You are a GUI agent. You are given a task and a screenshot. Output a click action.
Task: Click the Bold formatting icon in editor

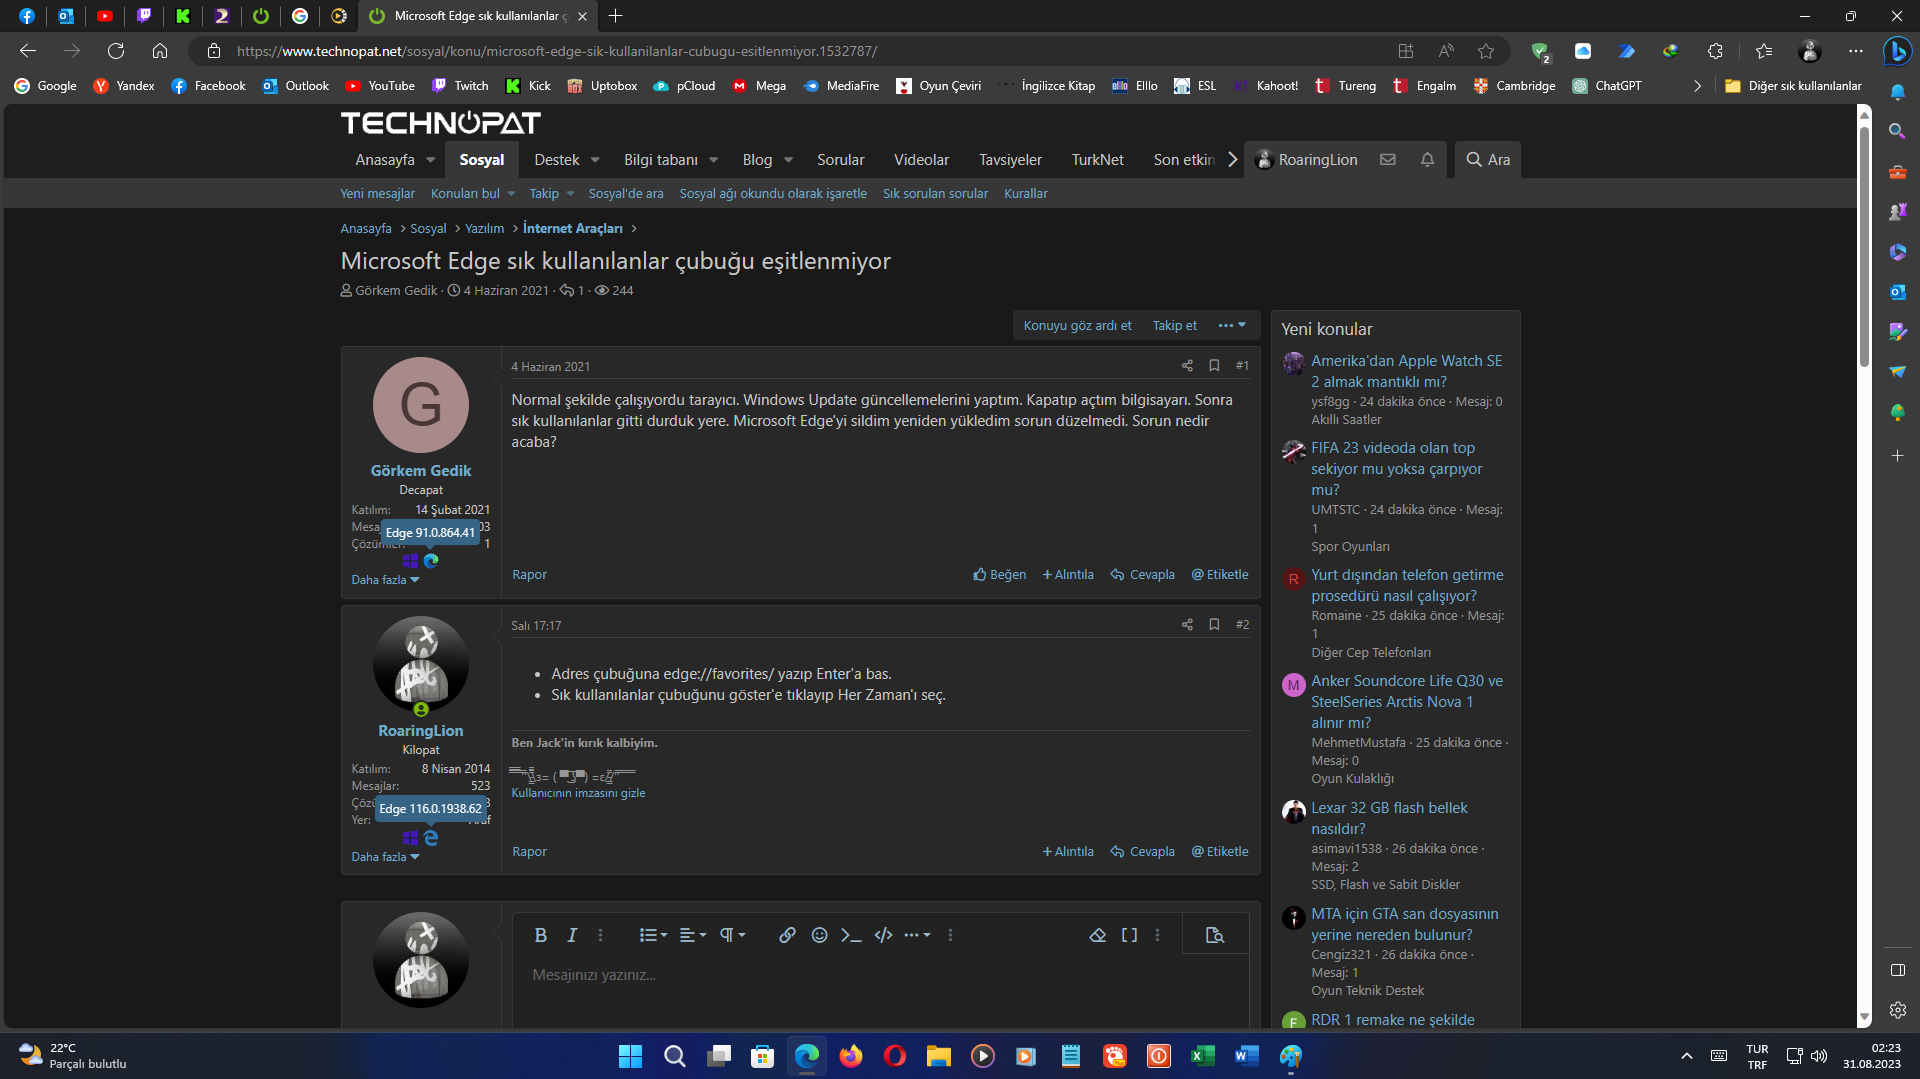point(540,935)
